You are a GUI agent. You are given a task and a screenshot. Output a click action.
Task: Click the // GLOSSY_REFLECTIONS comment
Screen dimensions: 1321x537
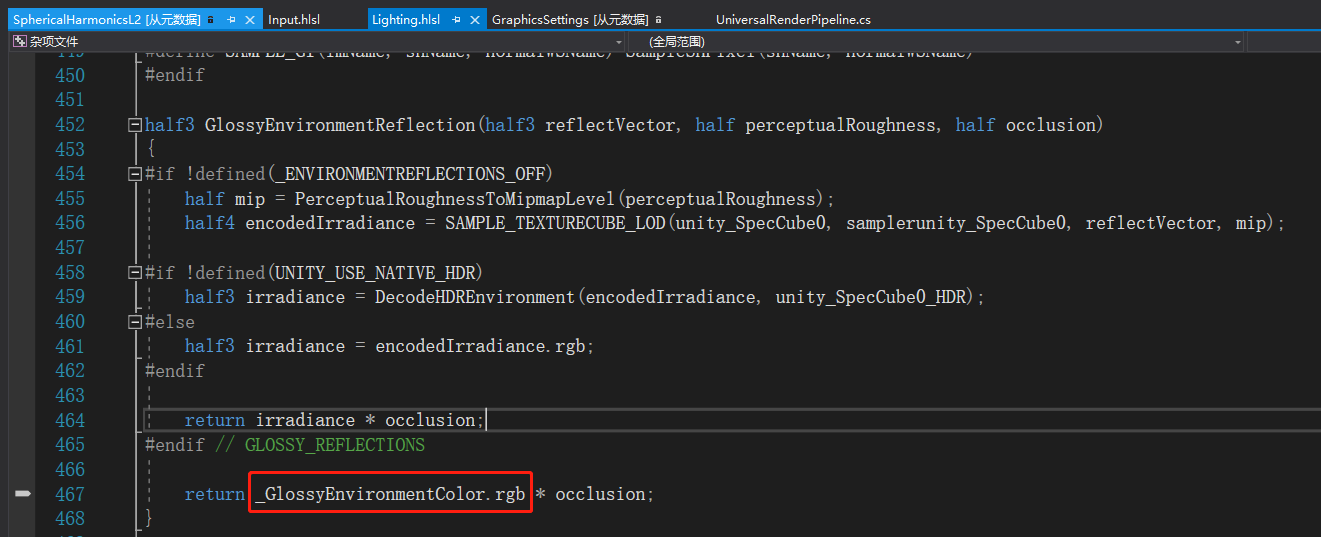pos(320,445)
